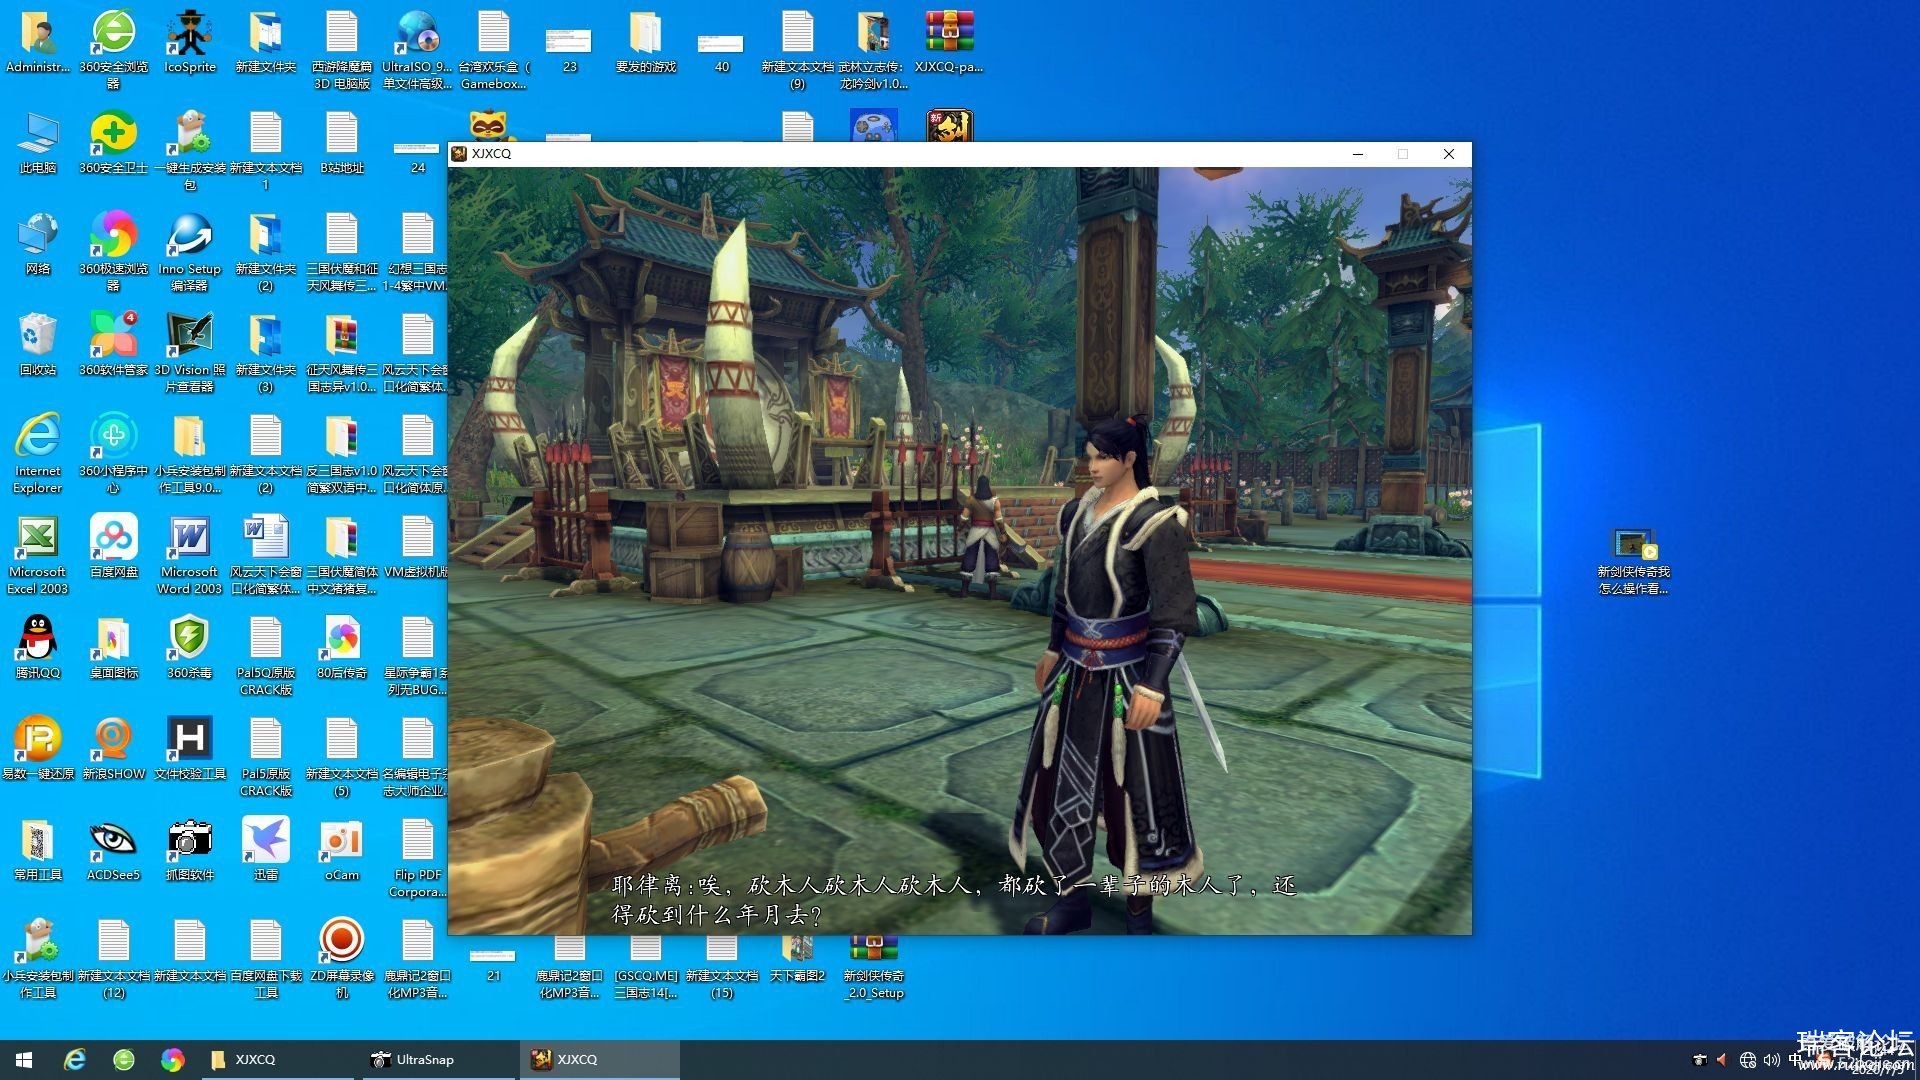The width and height of the screenshot is (1920, 1080).
Task: Select the Internet Explorer desktop icon
Action: click(38, 452)
